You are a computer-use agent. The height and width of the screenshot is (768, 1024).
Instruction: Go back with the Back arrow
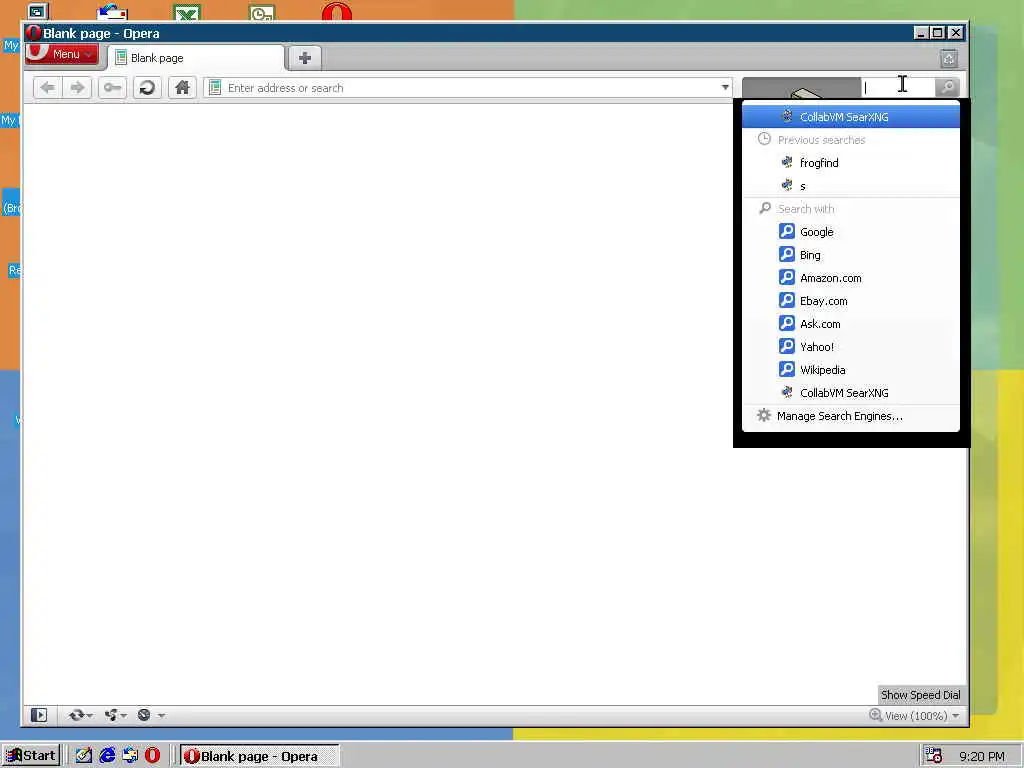(x=48, y=88)
